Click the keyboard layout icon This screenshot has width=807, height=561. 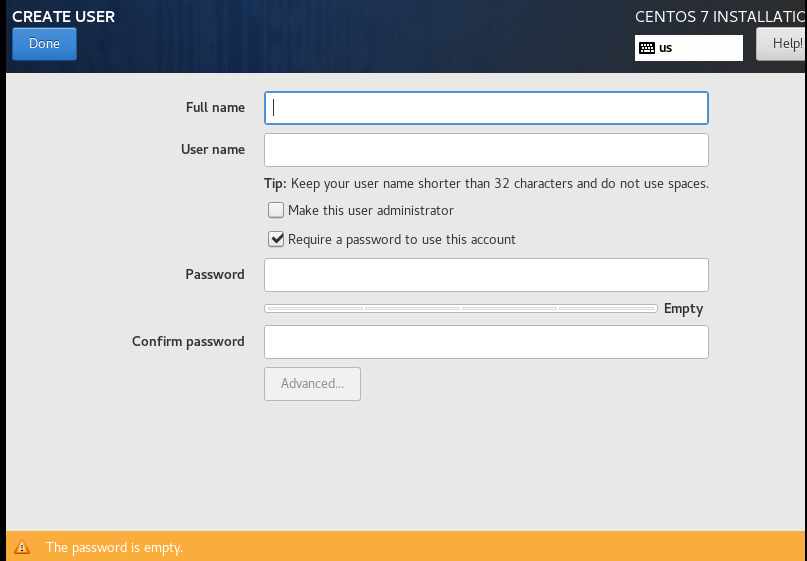[x=646, y=48]
